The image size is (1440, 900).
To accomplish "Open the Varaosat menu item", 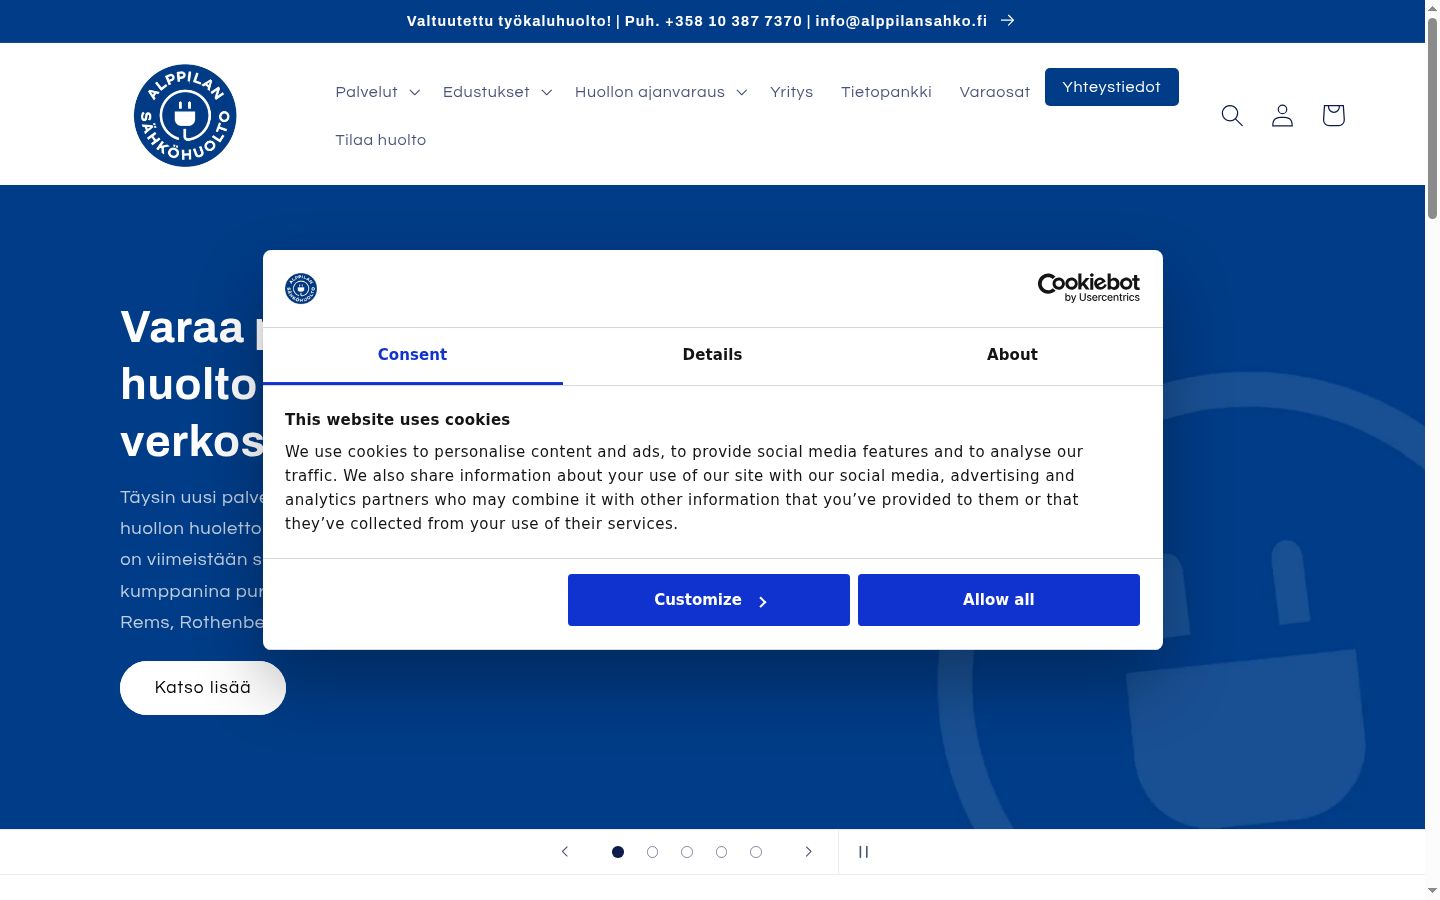I will tap(994, 92).
